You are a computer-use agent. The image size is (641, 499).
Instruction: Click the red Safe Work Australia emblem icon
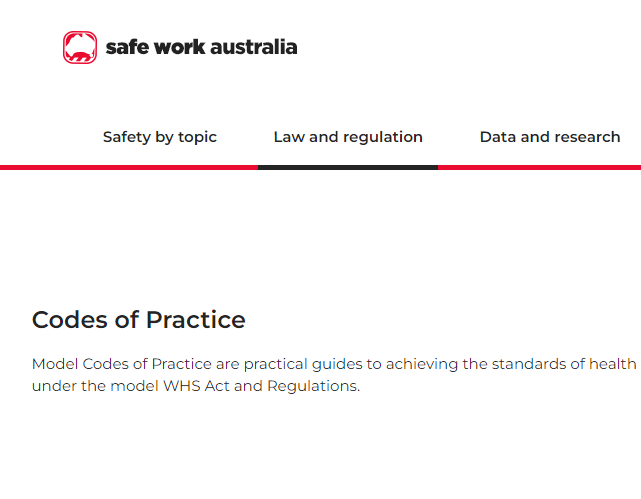tap(80, 47)
